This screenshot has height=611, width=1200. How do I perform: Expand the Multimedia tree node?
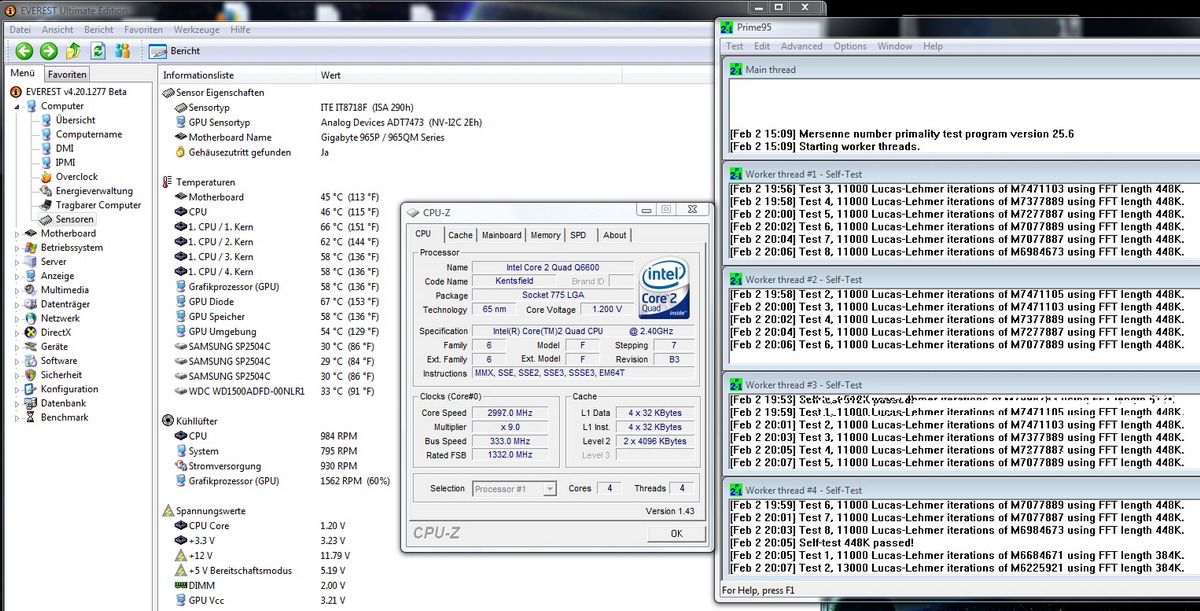[17, 290]
